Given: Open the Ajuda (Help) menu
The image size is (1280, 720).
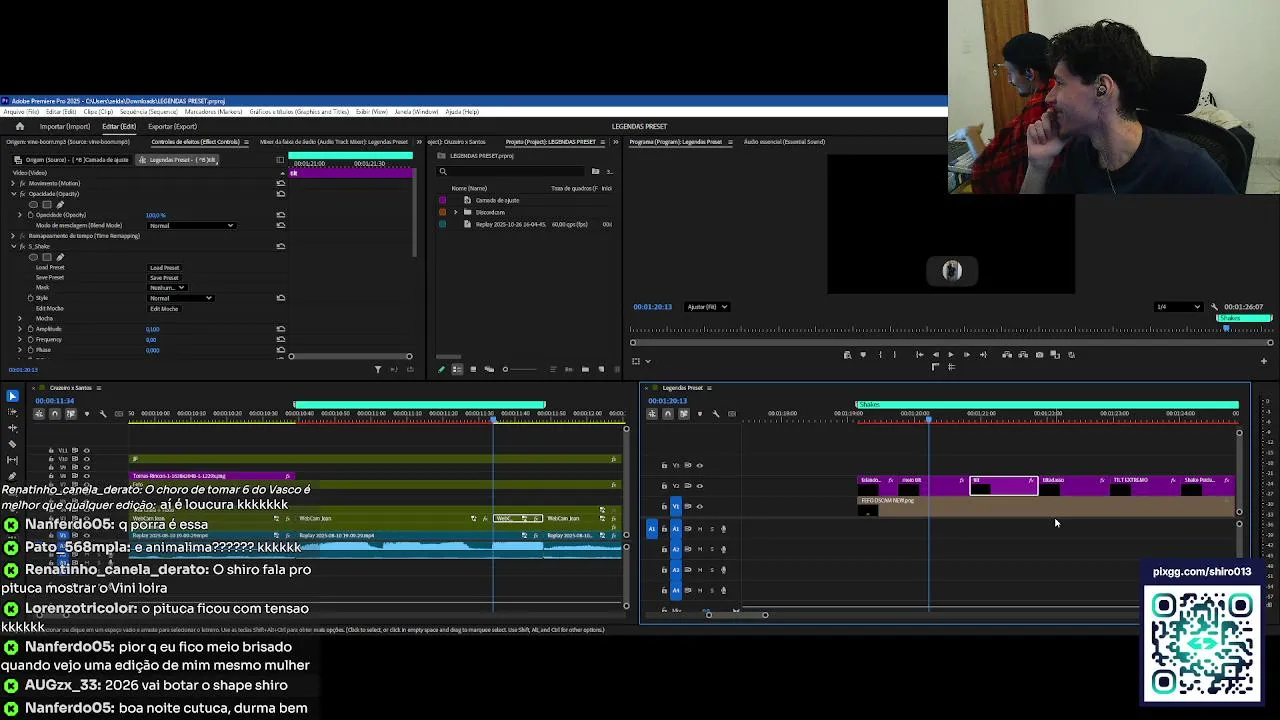Looking at the screenshot, I should pyautogui.click(x=462, y=111).
